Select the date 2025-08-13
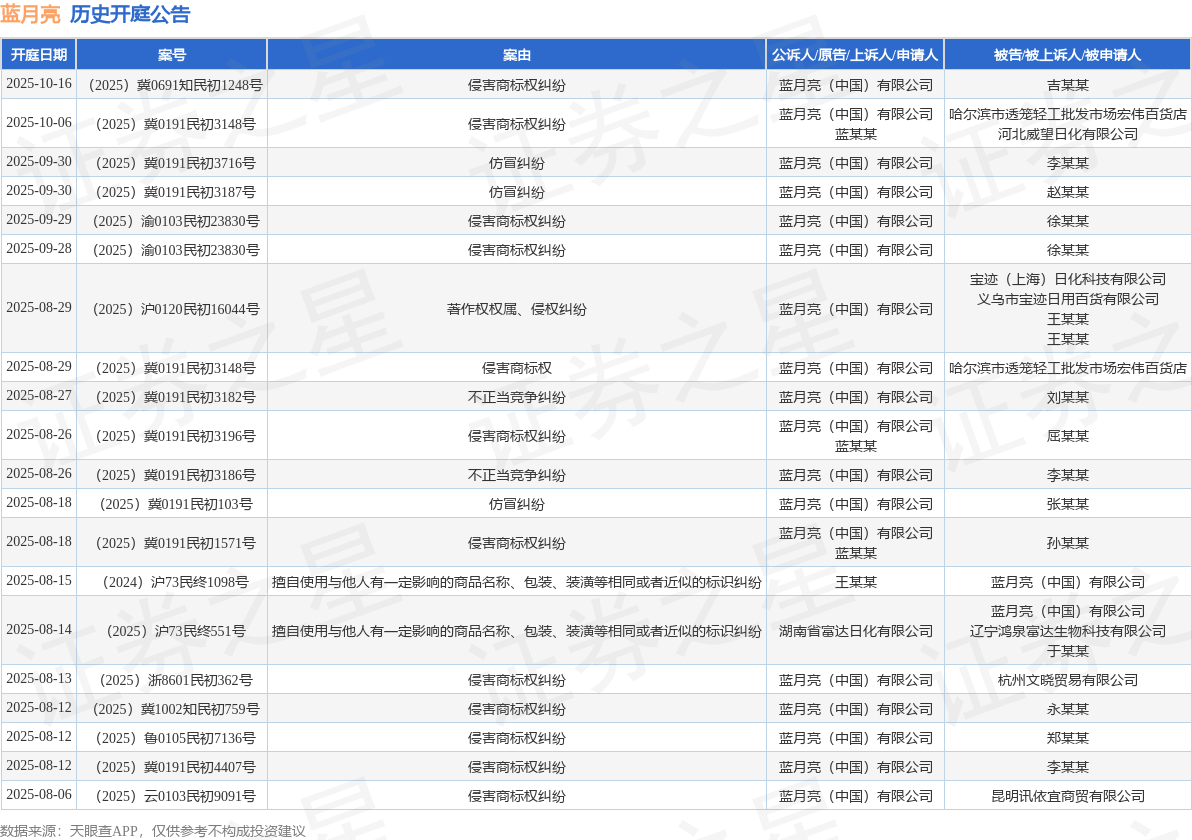 pos(39,679)
